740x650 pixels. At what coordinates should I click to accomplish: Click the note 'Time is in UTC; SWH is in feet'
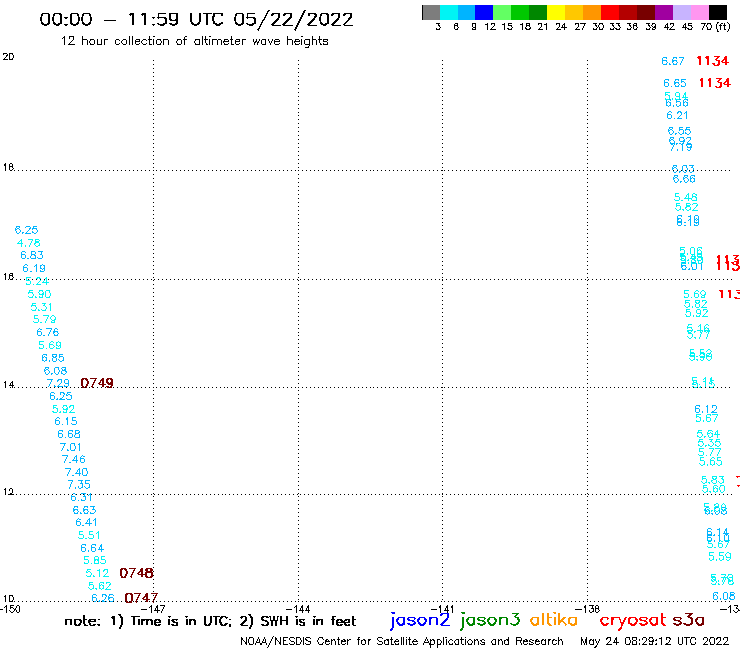click(x=210, y=621)
